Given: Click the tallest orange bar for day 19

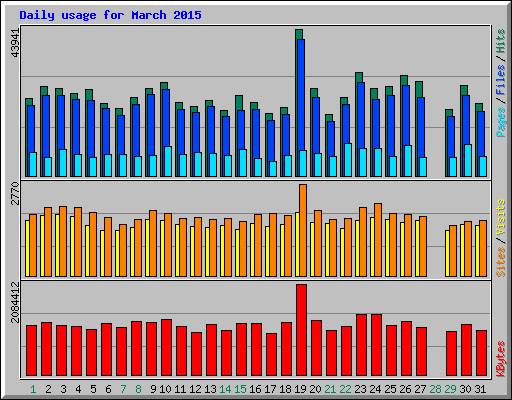Looking at the screenshot, I should pyautogui.click(x=303, y=231).
